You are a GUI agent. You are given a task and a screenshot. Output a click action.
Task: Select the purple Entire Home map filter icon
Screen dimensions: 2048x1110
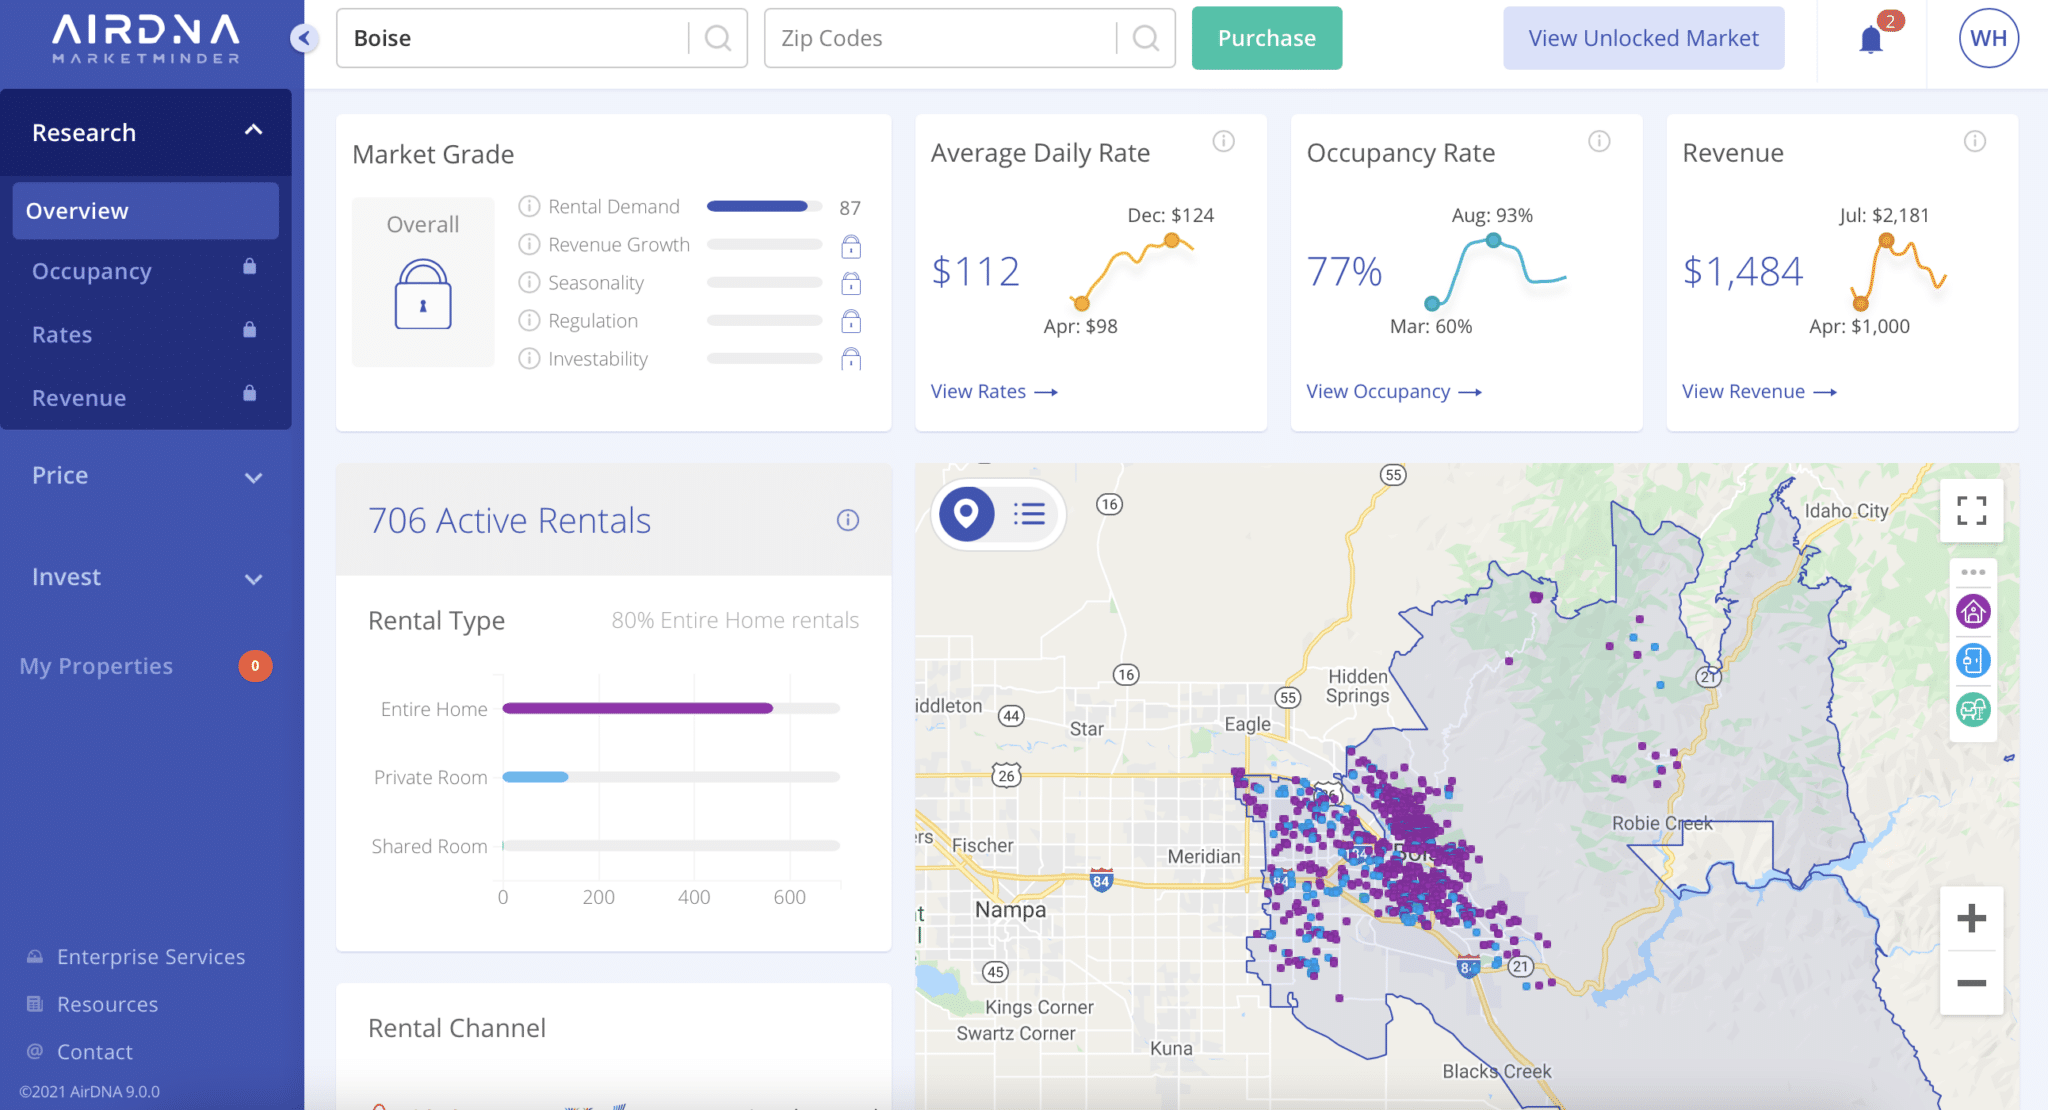[x=1974, y=611]
